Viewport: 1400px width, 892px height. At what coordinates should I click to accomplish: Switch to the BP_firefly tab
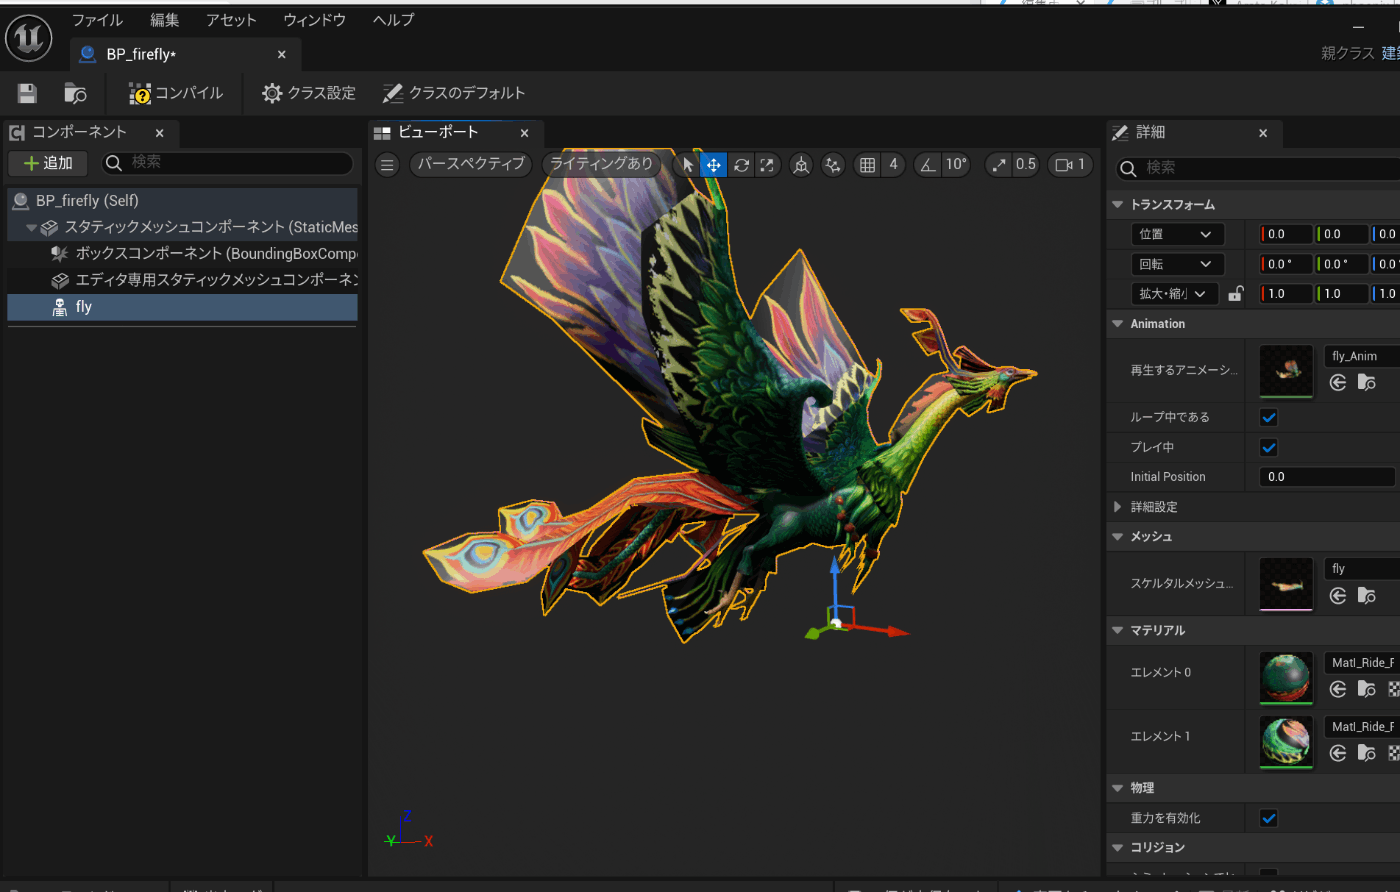click(x=183, y=54)
